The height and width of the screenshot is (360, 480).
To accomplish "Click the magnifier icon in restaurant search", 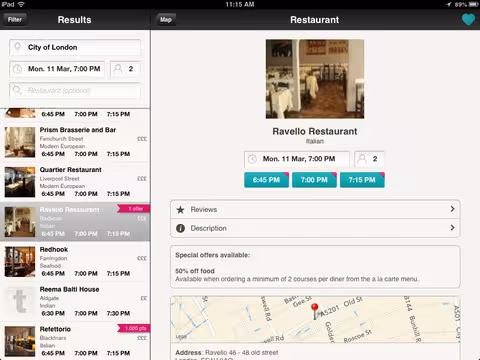I will tap(17, 90).
